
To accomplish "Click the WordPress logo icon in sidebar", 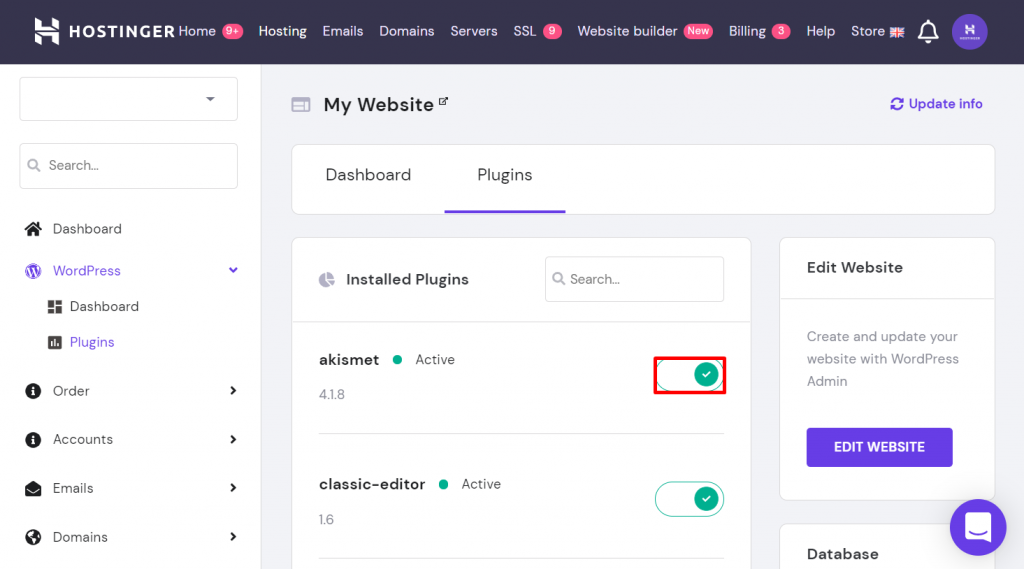I will tap(33, 271).
